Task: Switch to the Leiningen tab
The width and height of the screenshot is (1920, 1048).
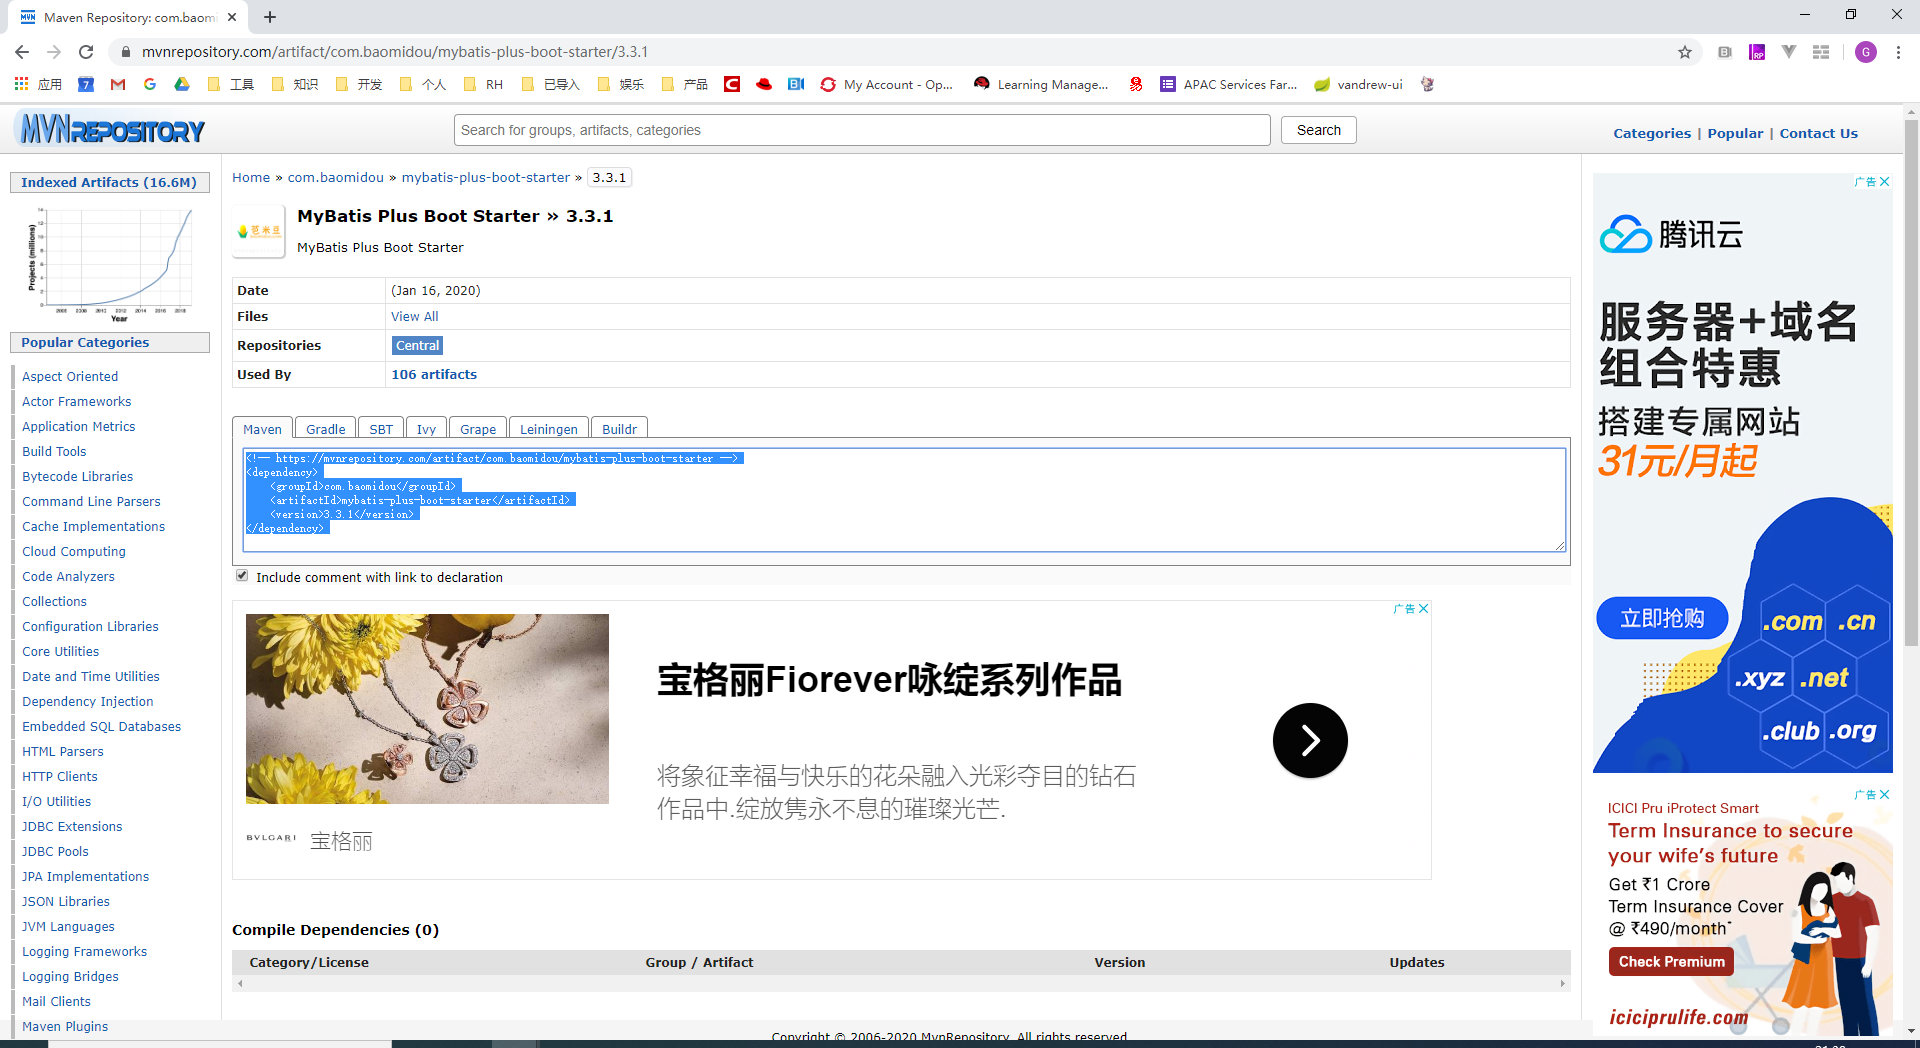Action: coord(549,429)
